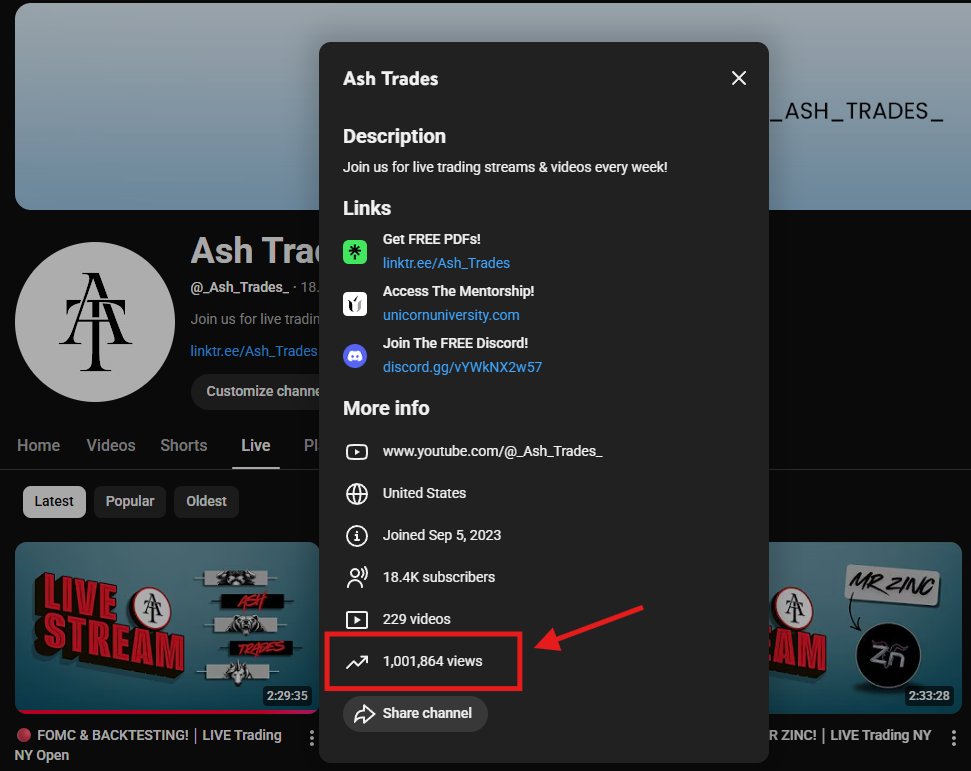The height and width of the screenshot is (771, 971).
Task: Click the Join The FREE Discord! link title
Action: pos(455,343)
